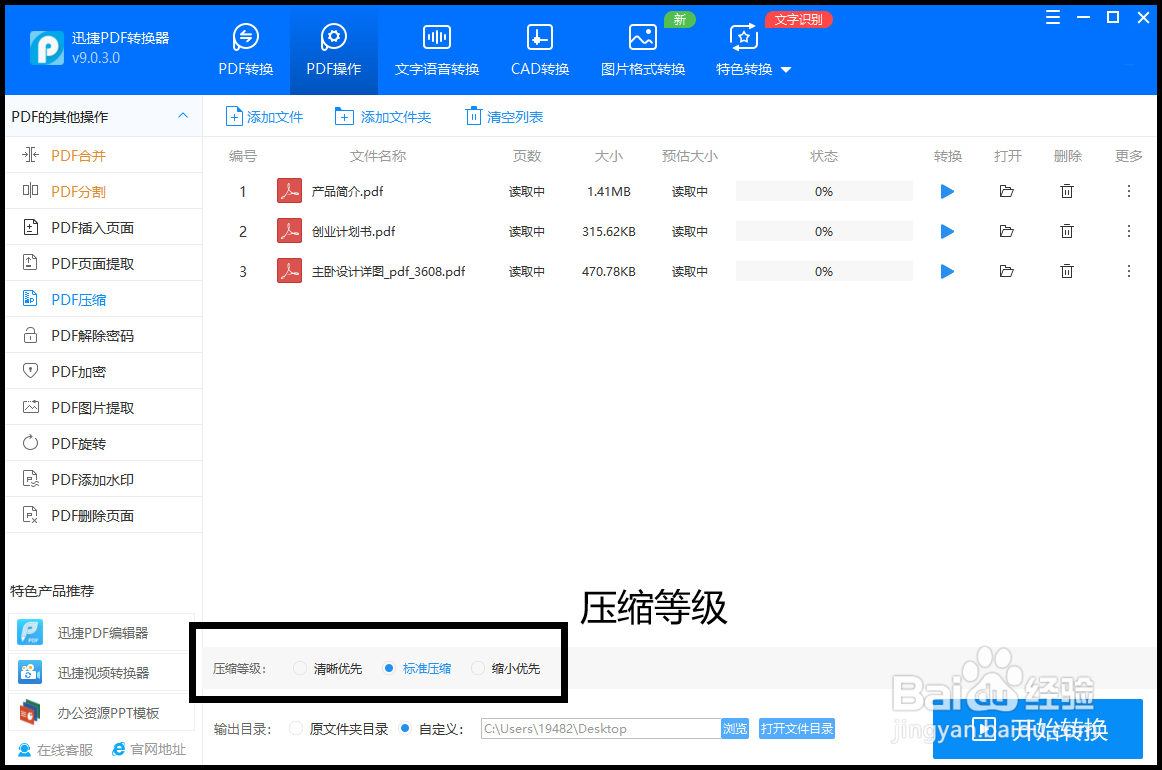This screenshot has width=1162, height=770.
Task: Delete 主卧设计详图_pdf_3608.pdf with trash icon
Action: 1066,271
